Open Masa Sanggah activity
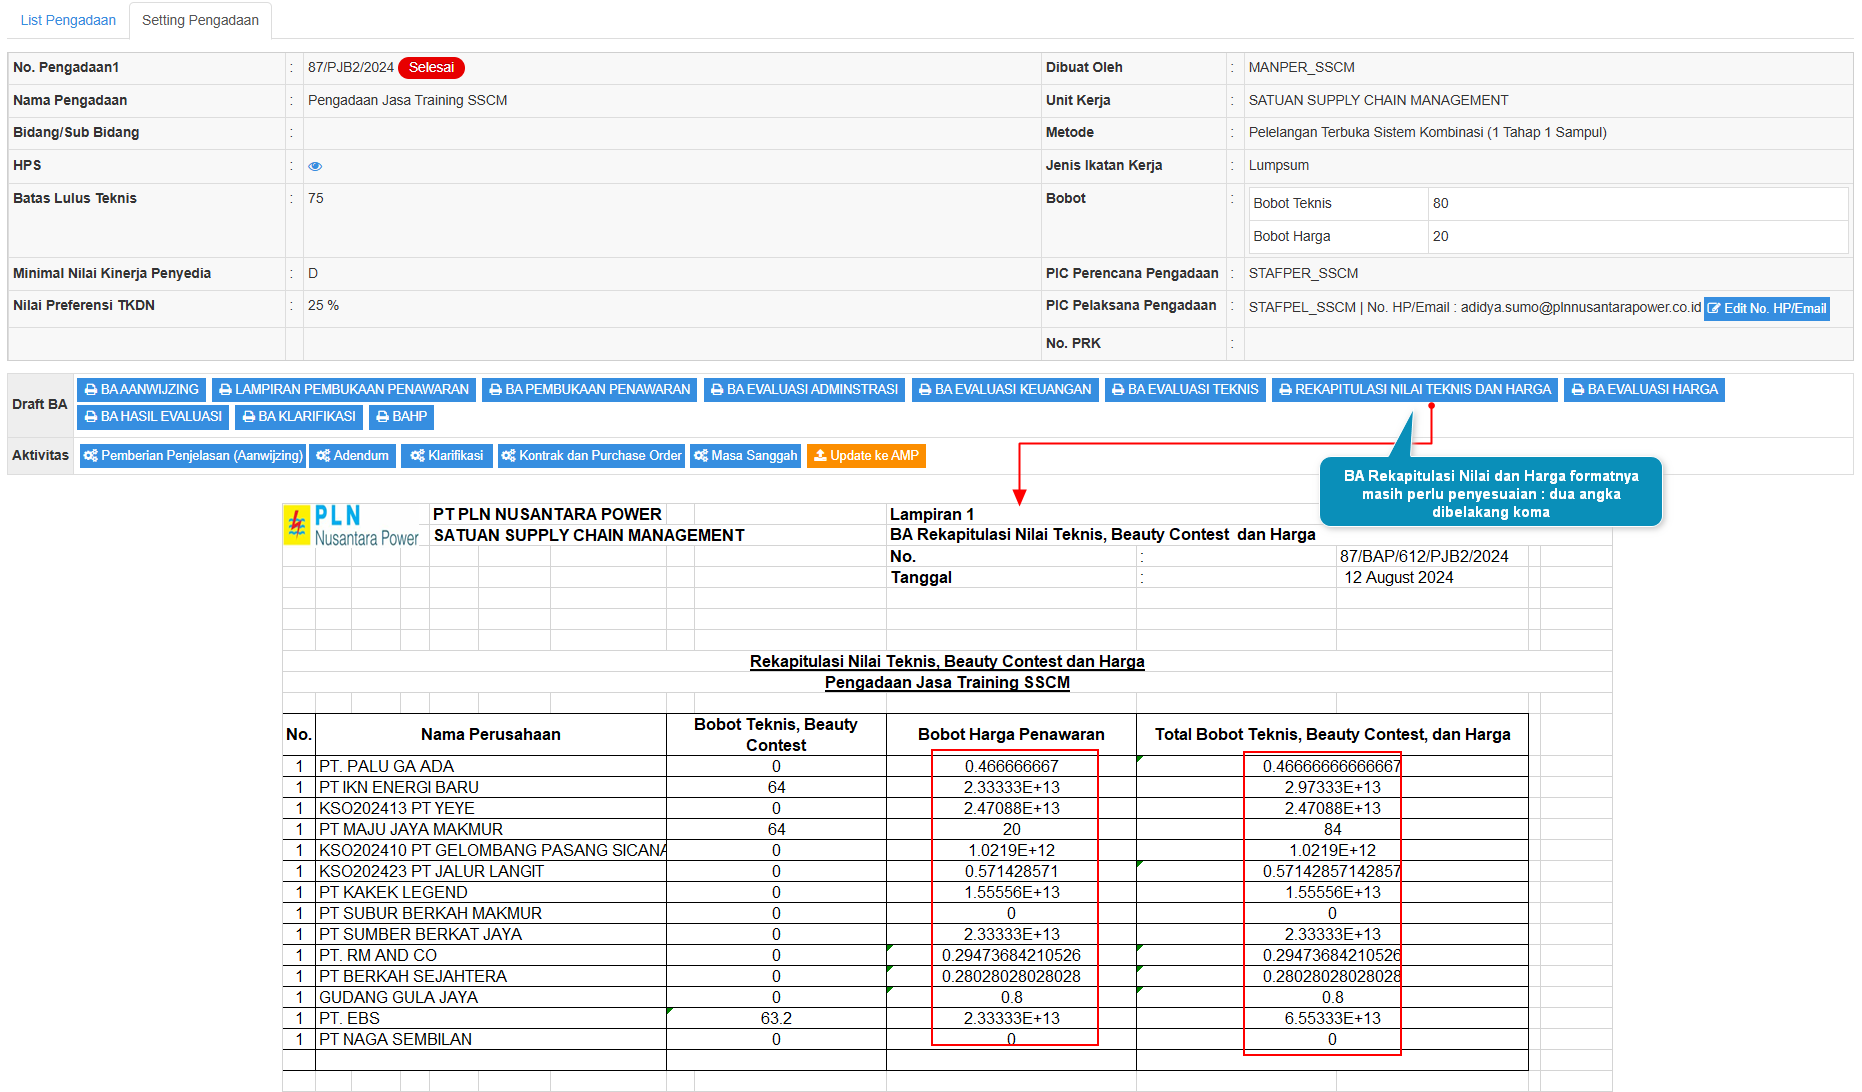 (745, 456)
